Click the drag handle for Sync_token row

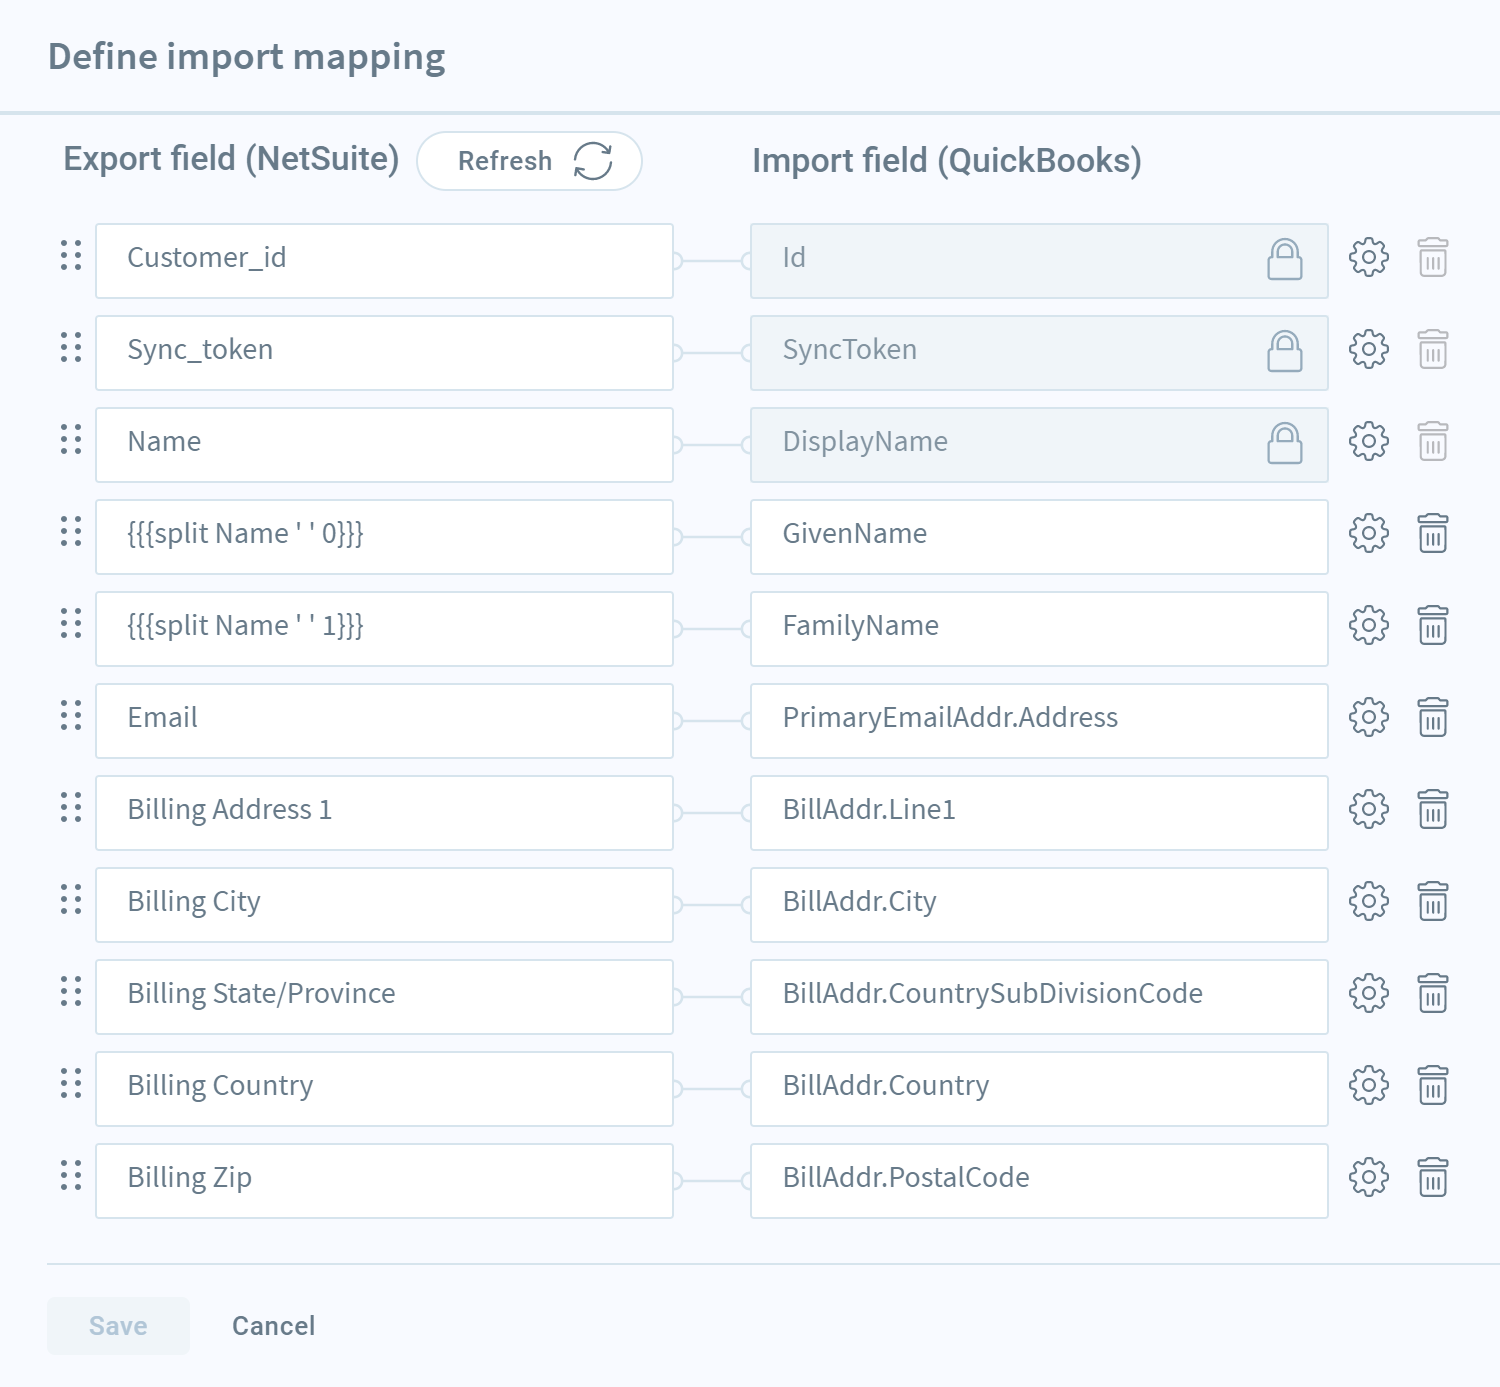(71, 348)
